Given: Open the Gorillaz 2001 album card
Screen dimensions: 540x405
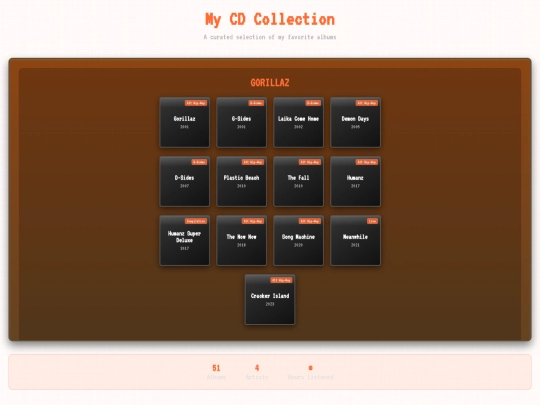Looking at the screenshot, I should [185, 122].
